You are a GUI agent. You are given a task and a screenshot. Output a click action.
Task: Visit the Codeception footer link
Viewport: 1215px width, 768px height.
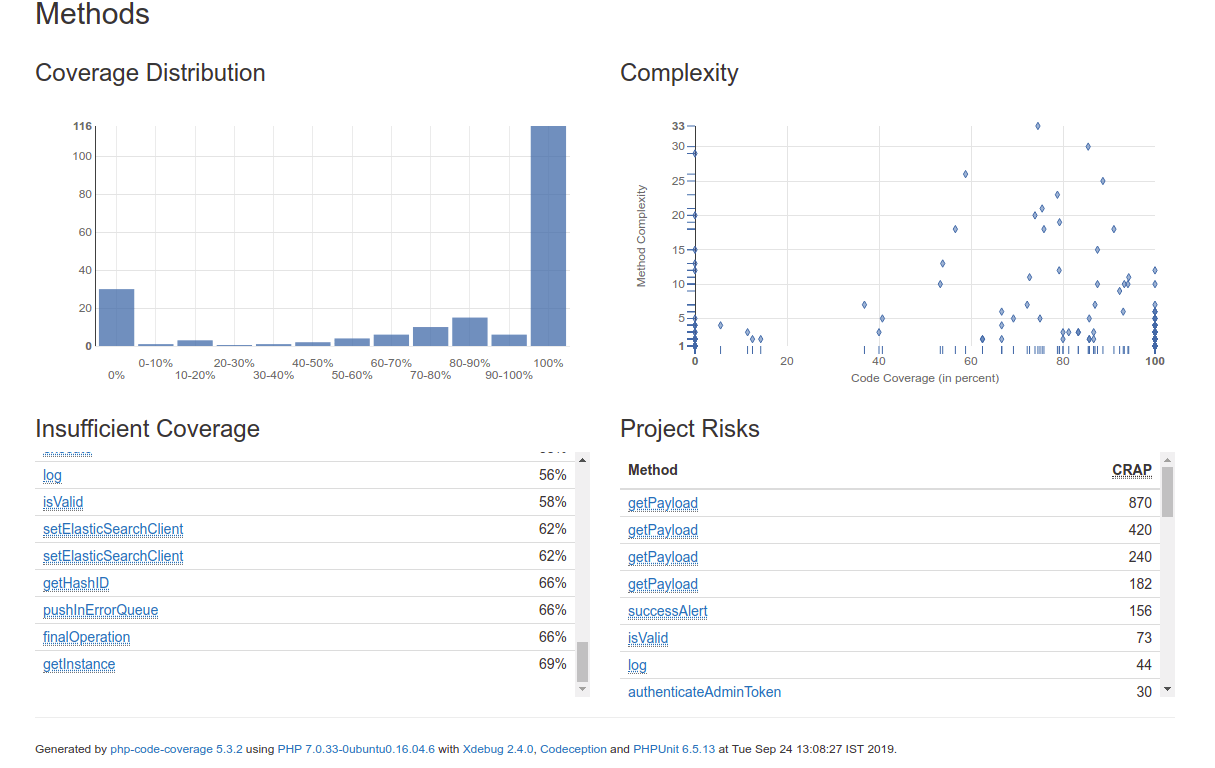(573, 749)
